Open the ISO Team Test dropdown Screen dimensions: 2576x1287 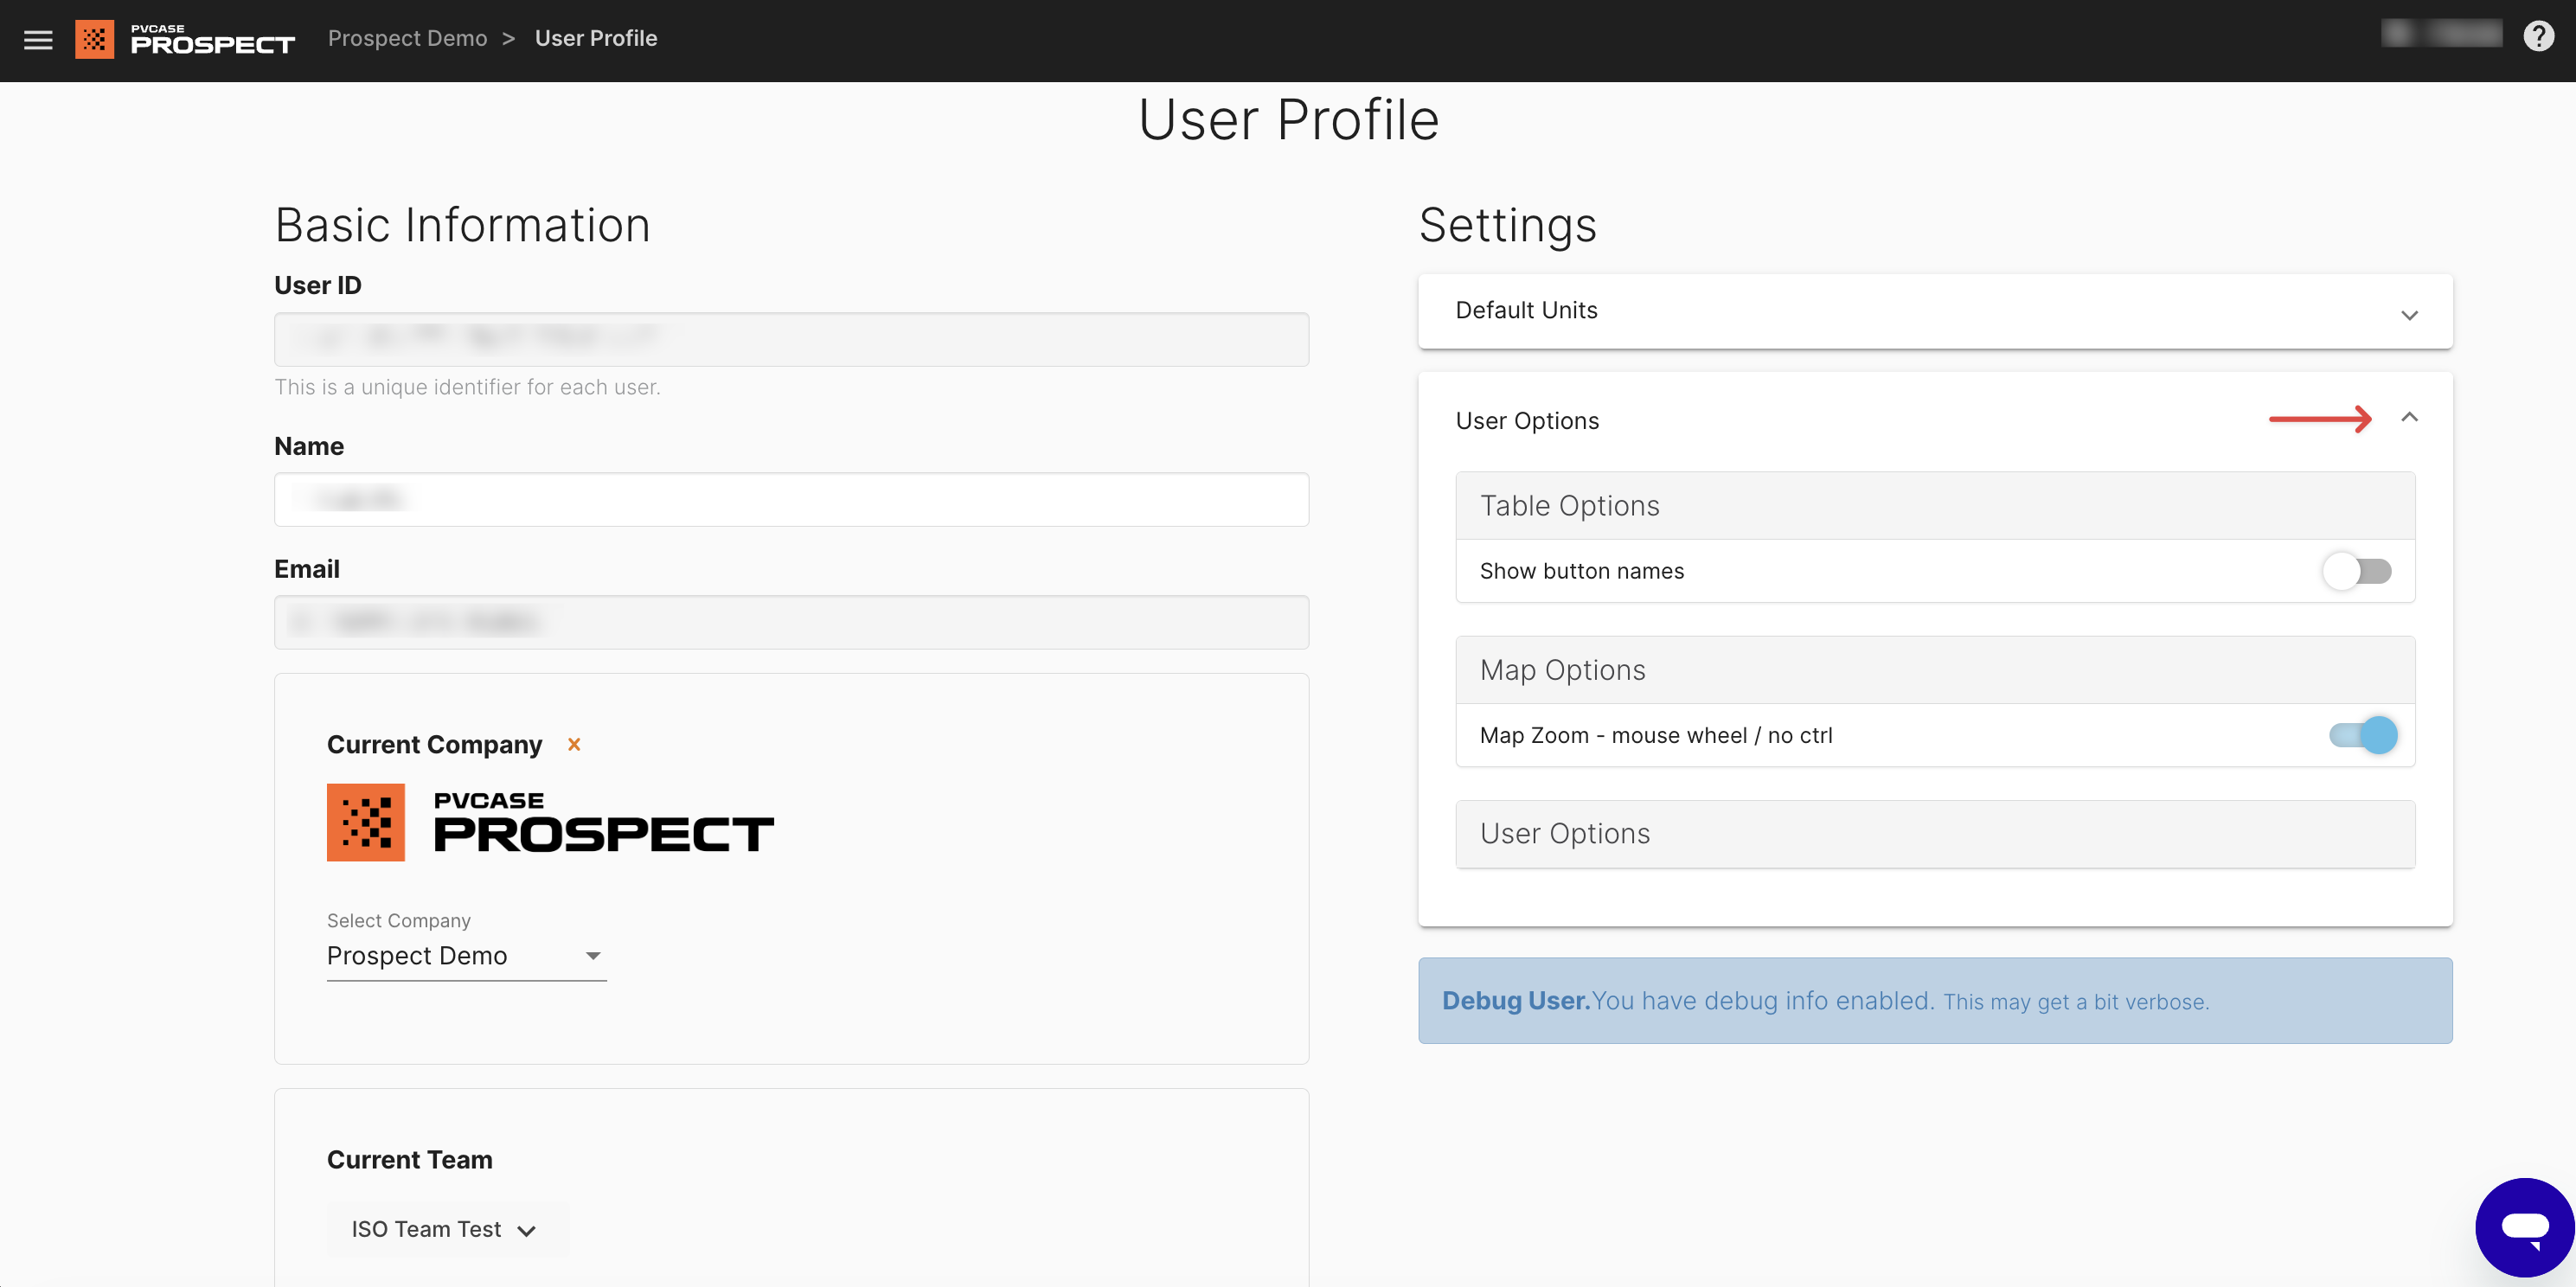(x=446, y=1229)
